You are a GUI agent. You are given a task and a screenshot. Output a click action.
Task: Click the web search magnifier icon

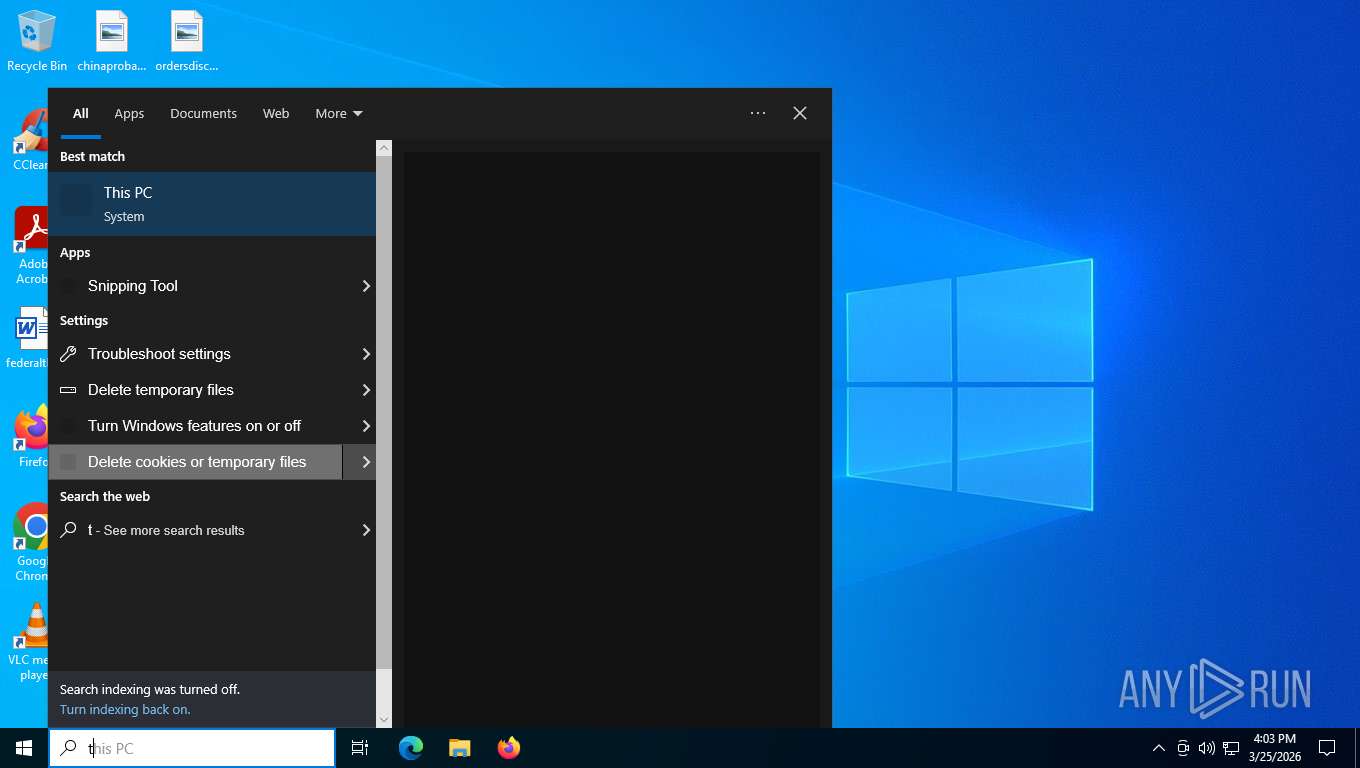(x=68, y=530)
